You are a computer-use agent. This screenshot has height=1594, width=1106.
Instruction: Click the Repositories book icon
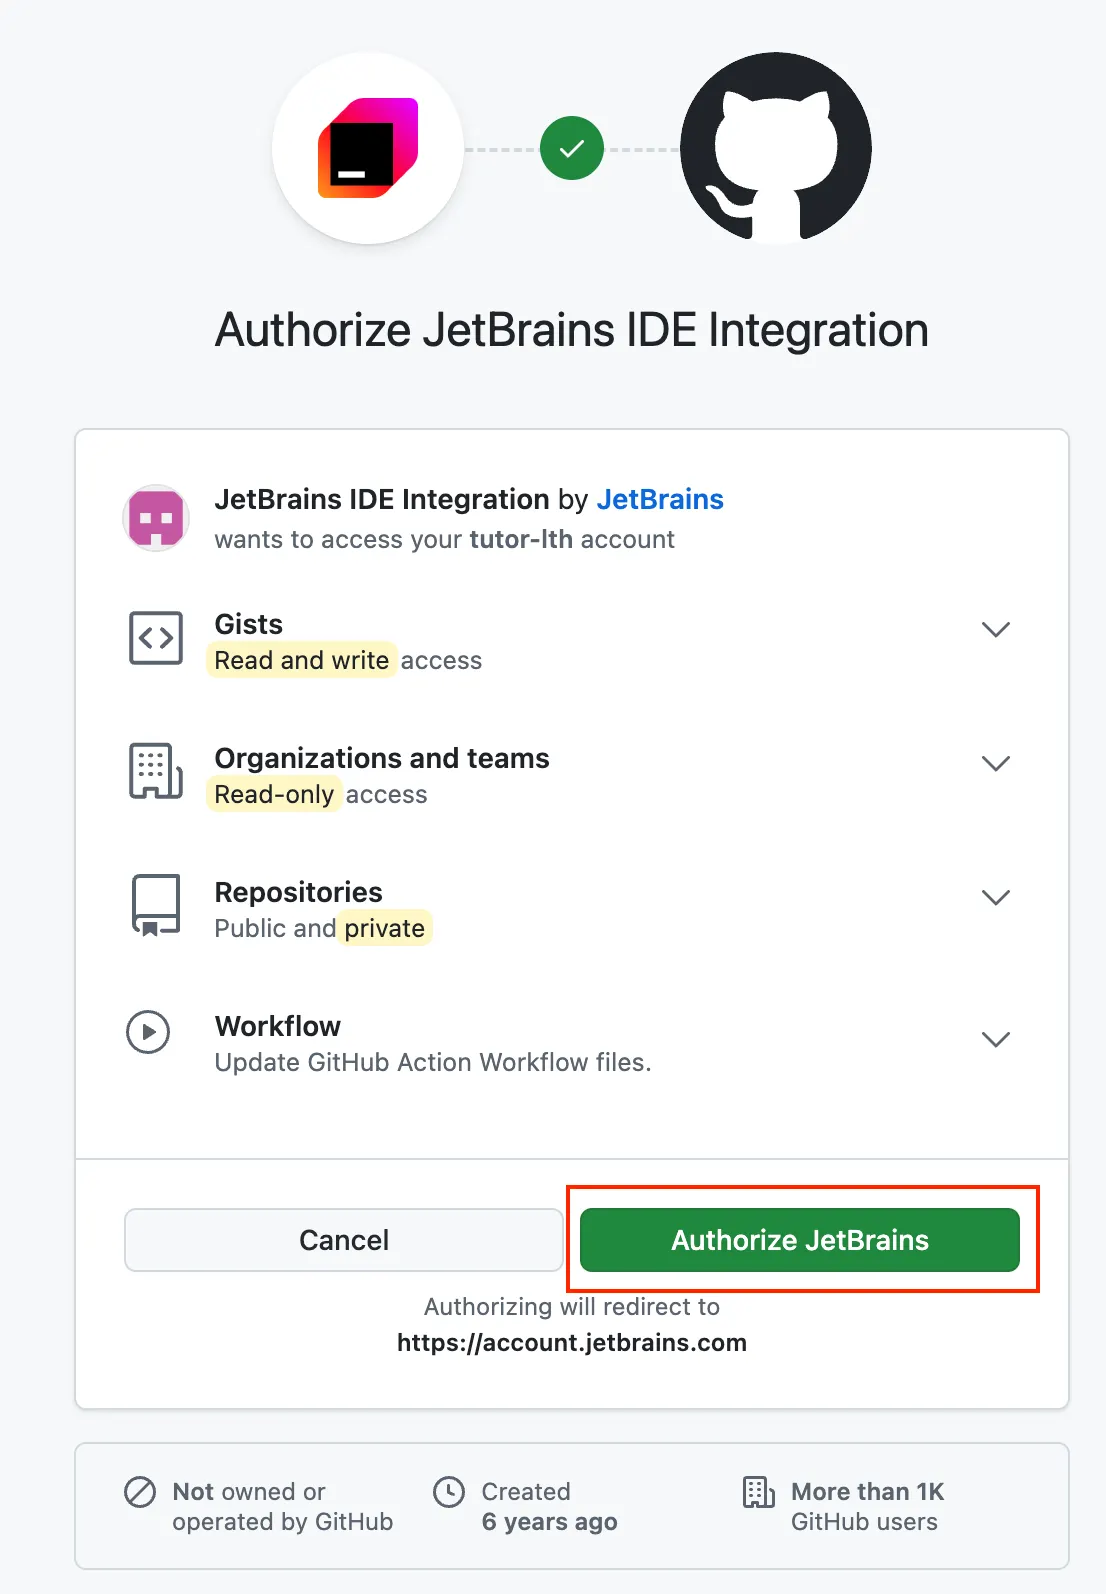click(156, 905)
